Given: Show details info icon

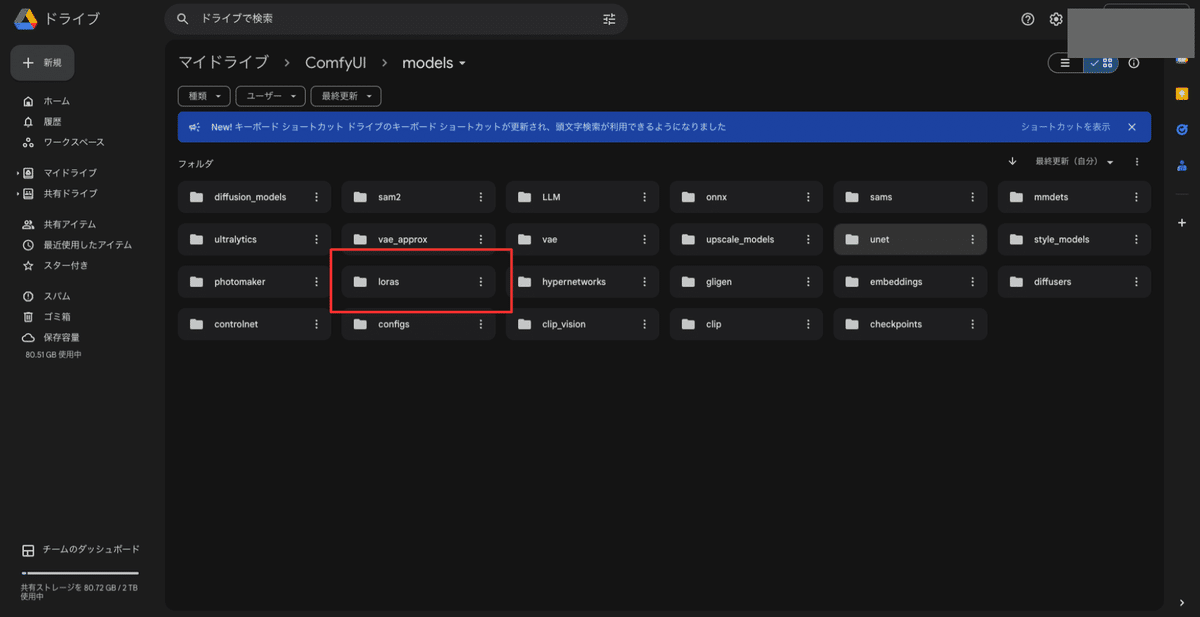Looking at the screenshot, I should point(1134,63).
